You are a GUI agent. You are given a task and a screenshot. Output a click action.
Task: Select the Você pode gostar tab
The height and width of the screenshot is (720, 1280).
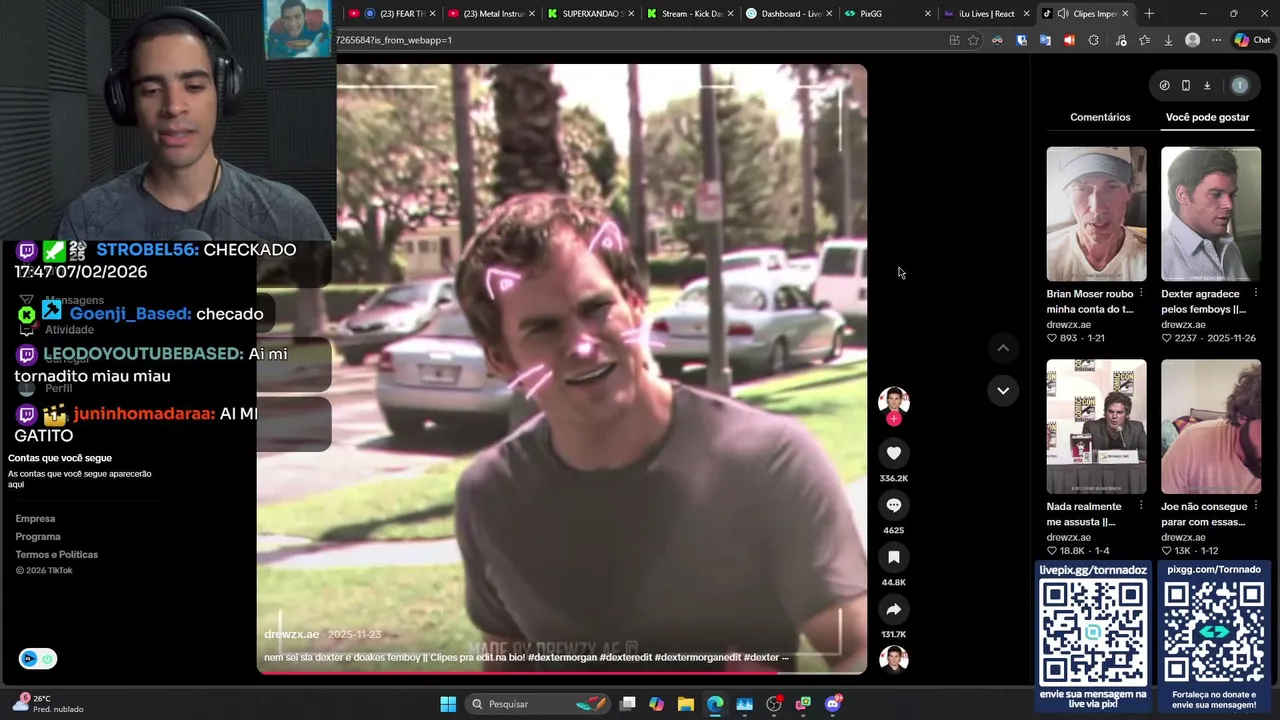pos(1207,117)
